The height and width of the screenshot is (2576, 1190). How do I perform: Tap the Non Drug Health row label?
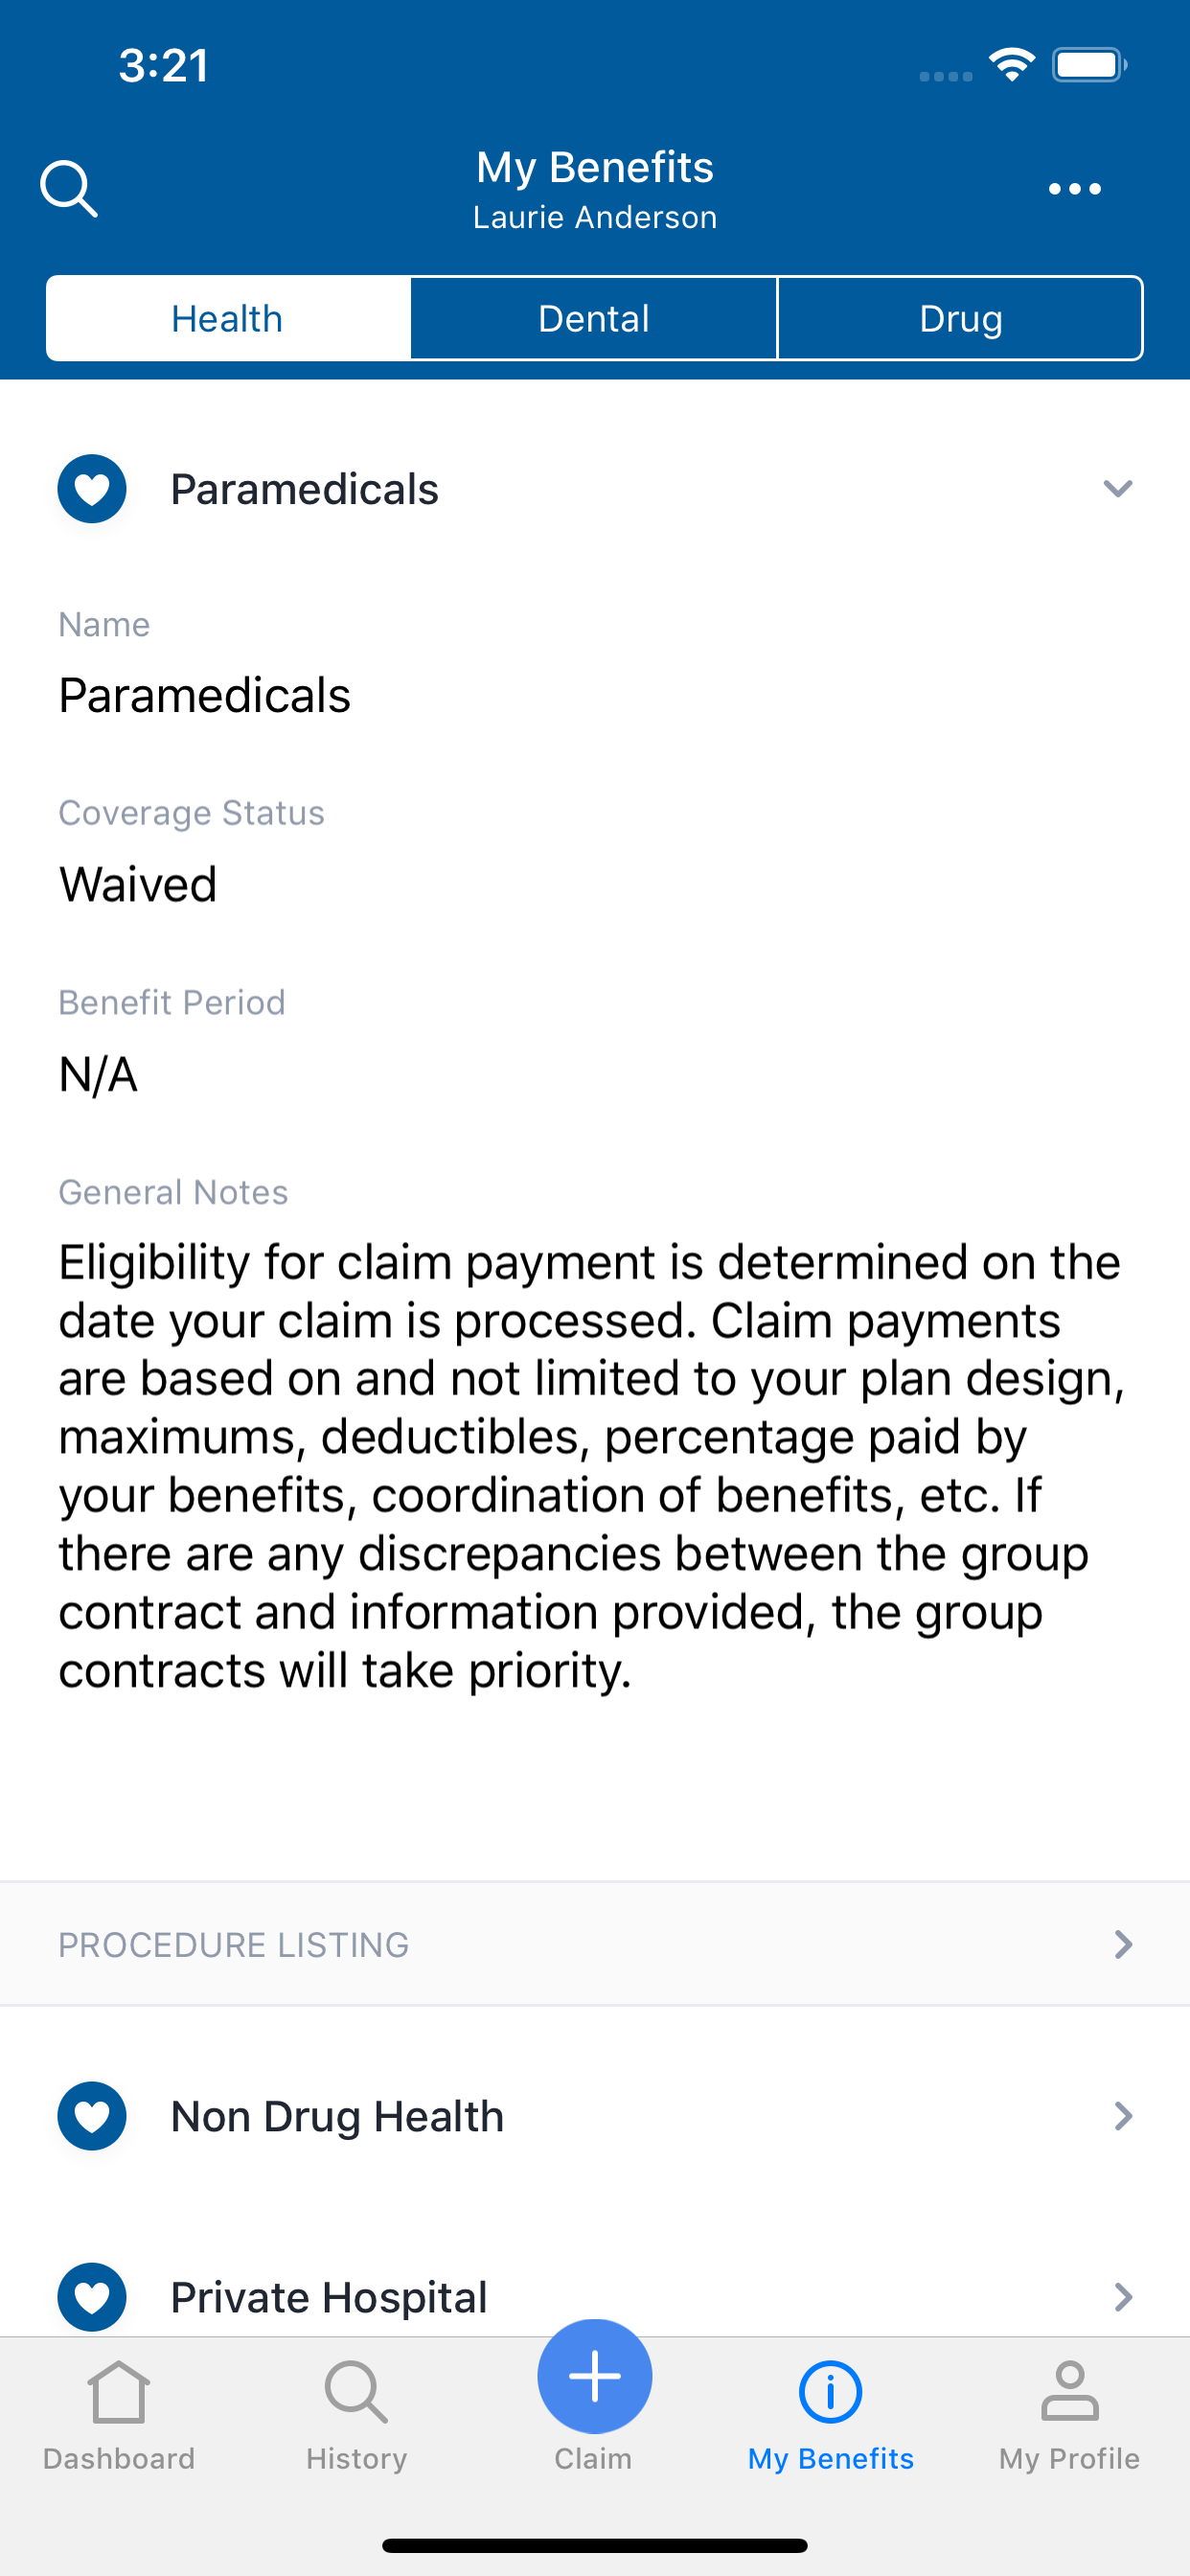(337, 2116)
